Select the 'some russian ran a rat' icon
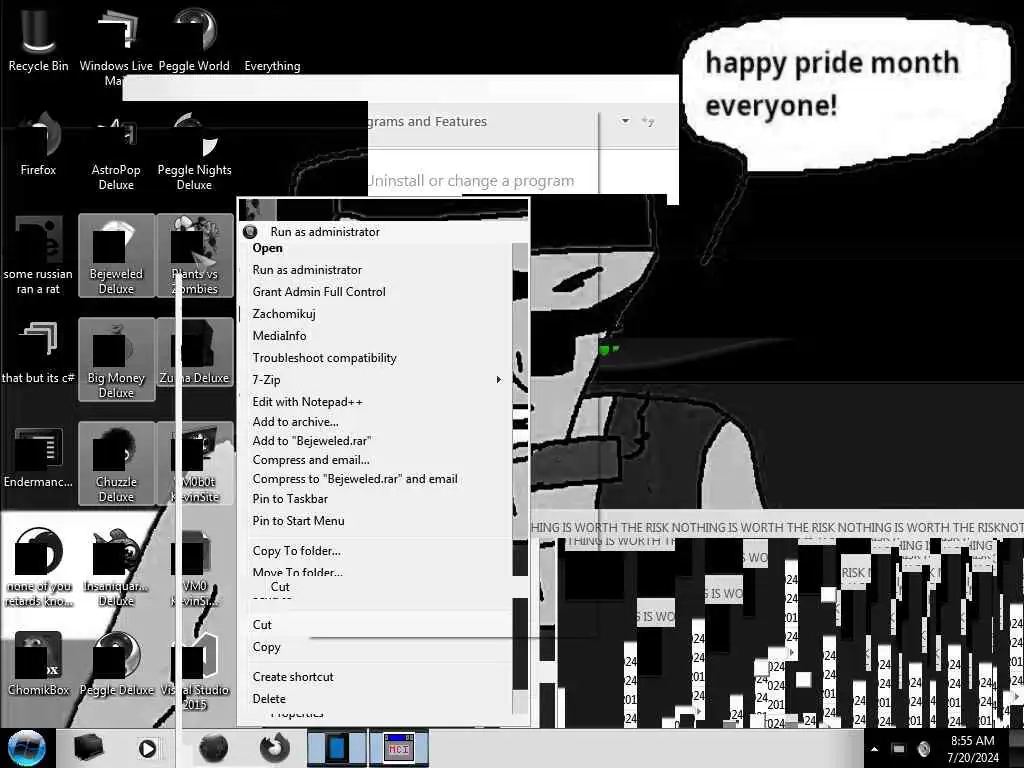Image resolution: width=1024 pixels, height=768 pixels. click(38, 255)
